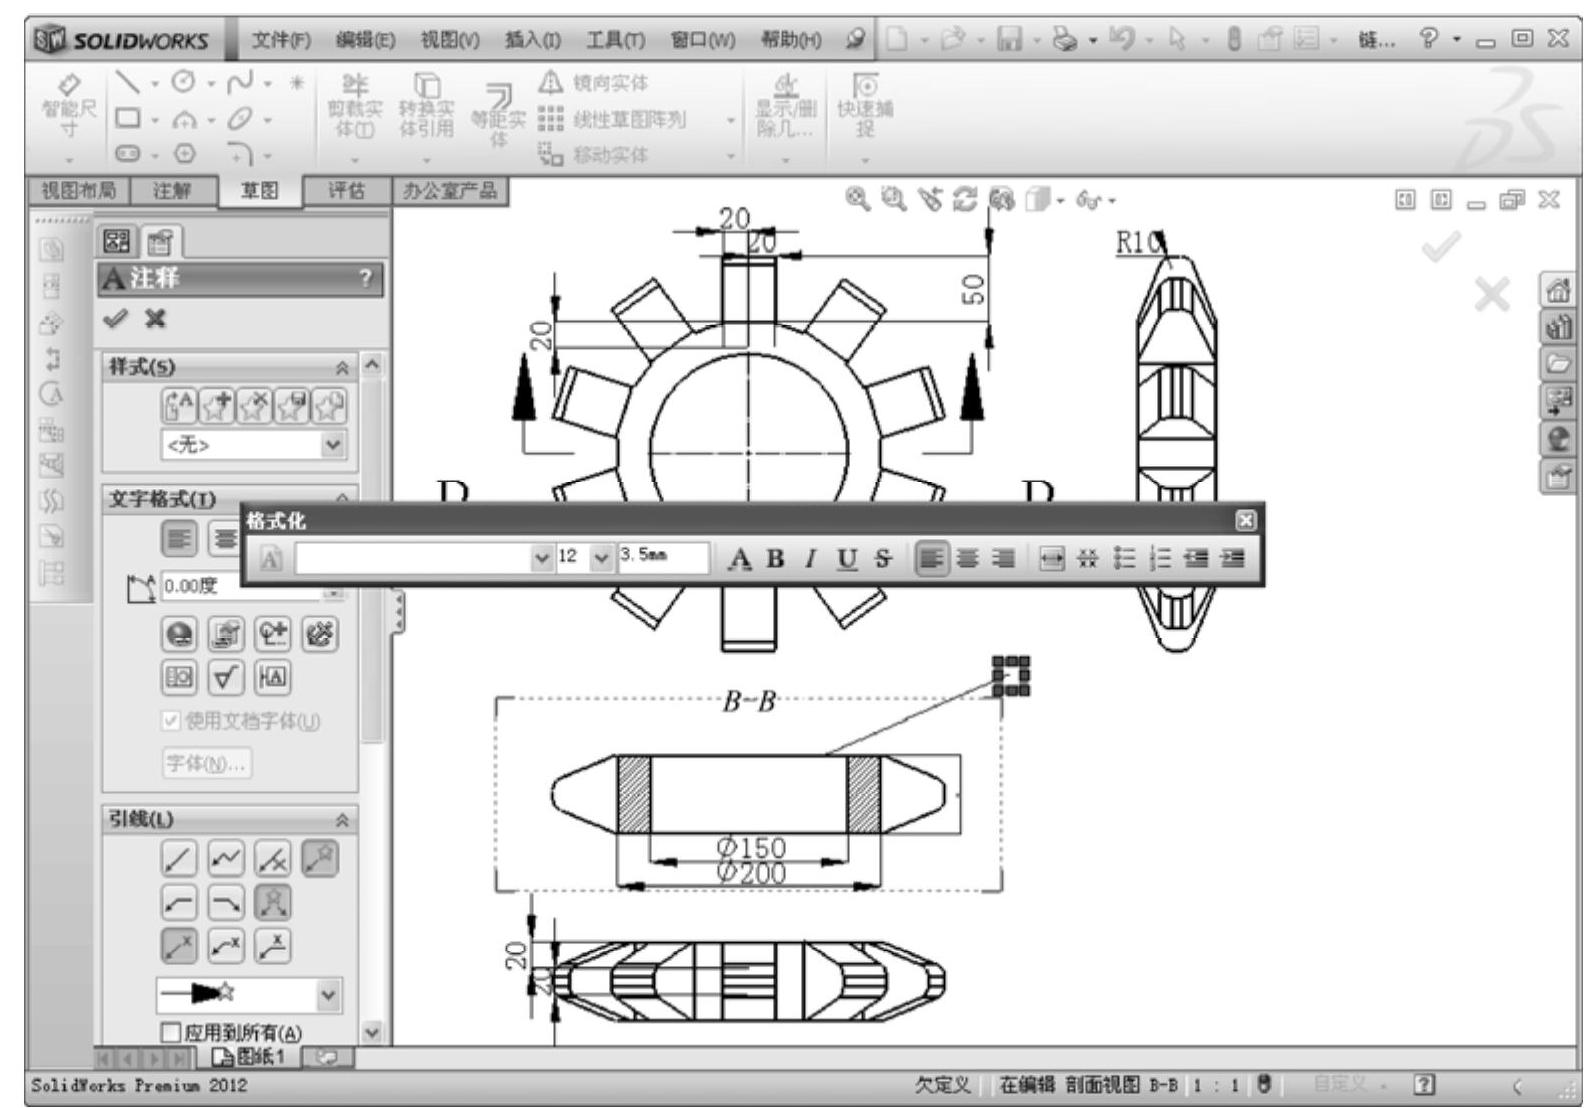Click the 3.5mm text height field

pos(663,557)
